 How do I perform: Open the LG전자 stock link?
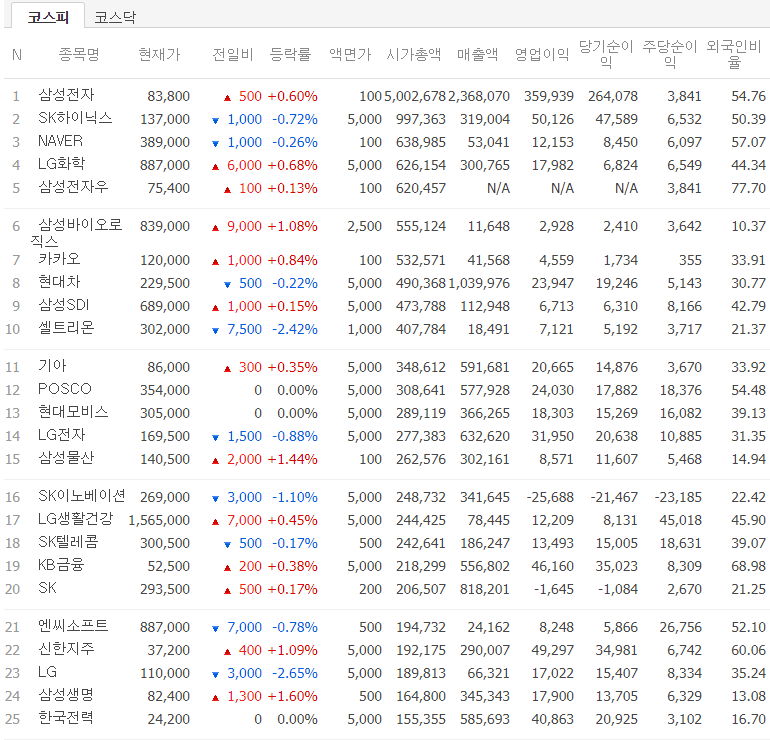point(61,435)
